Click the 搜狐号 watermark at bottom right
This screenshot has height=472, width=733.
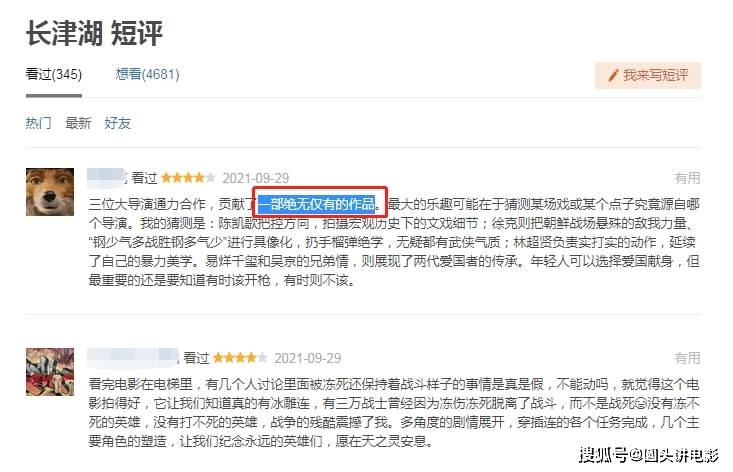649,455
